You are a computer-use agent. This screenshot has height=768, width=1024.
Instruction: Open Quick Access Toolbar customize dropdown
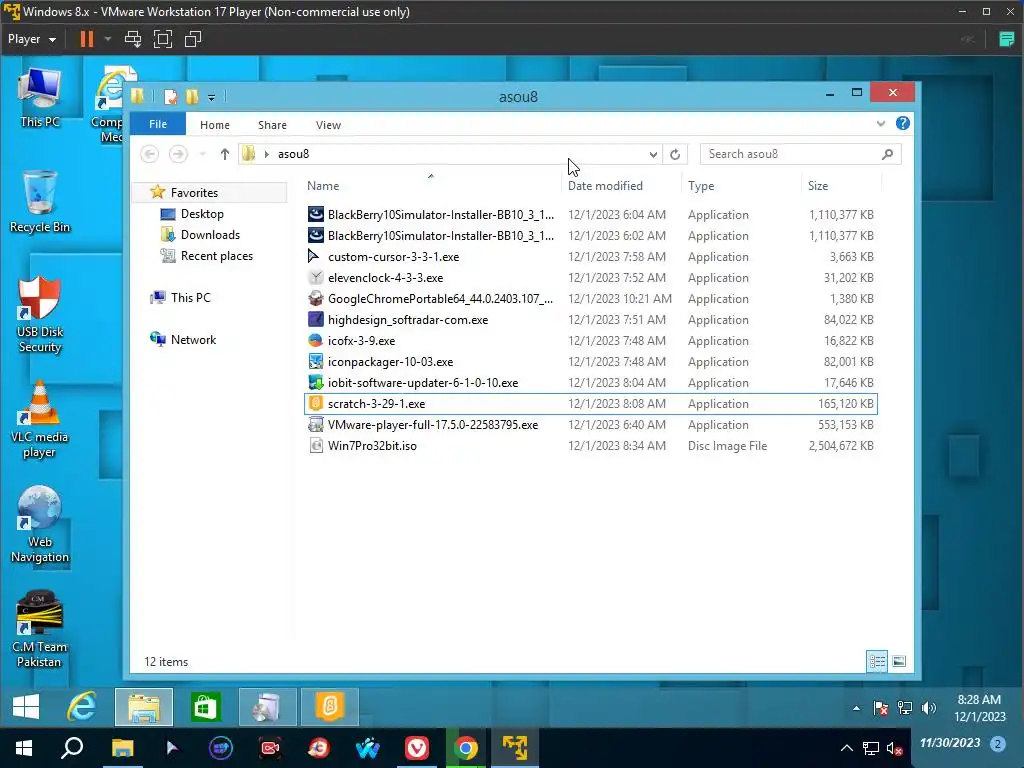click(212, 97)
